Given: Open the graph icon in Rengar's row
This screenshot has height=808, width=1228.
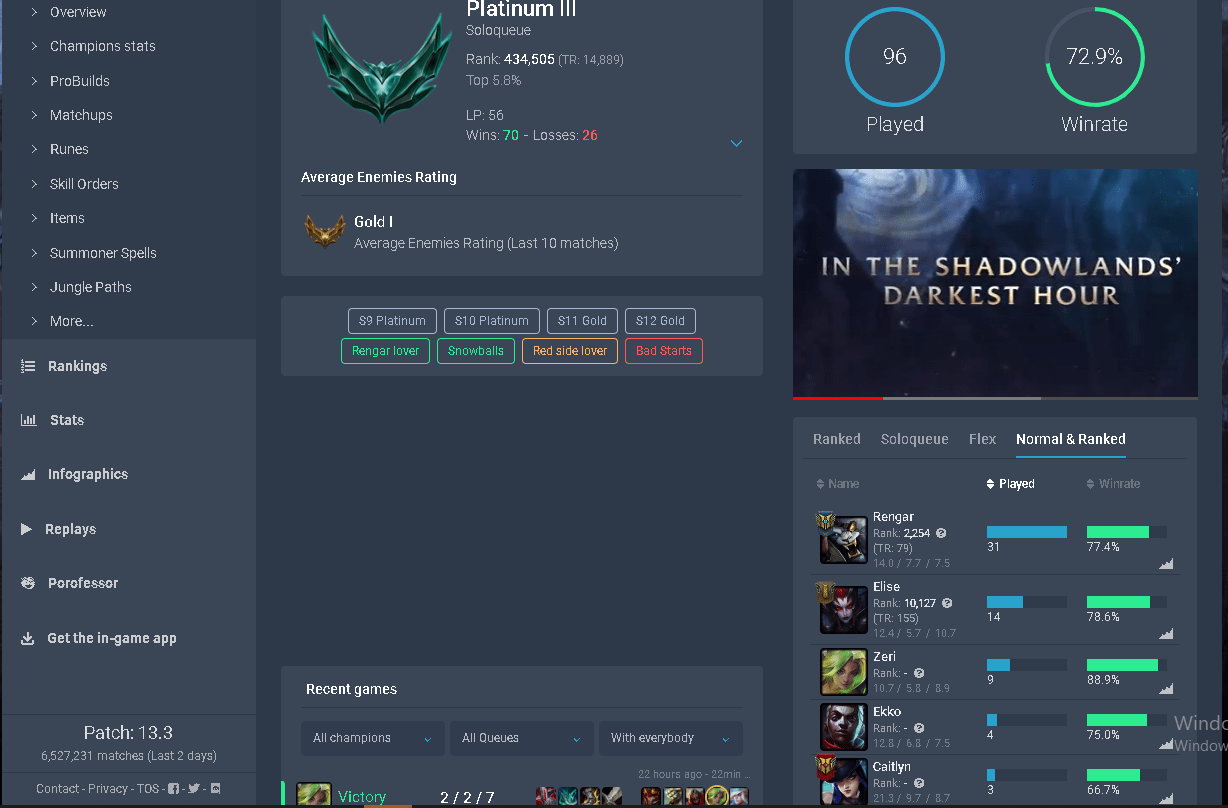Looking at the screenshot, I should tap(1166, 564).
